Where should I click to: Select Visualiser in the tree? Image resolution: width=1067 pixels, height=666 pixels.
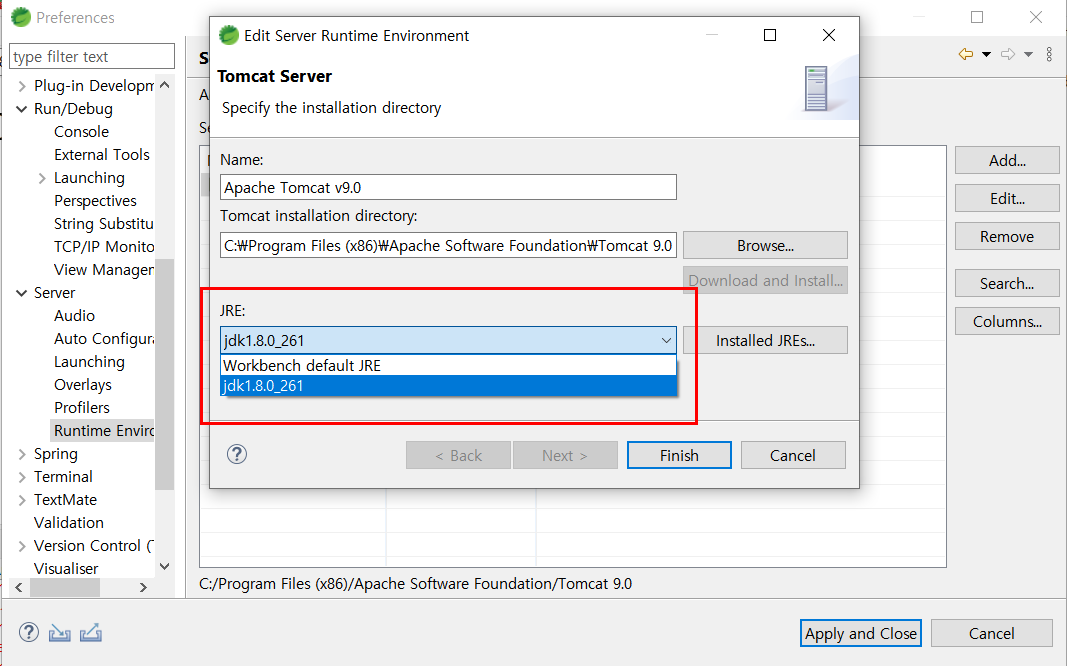point(66,569)
